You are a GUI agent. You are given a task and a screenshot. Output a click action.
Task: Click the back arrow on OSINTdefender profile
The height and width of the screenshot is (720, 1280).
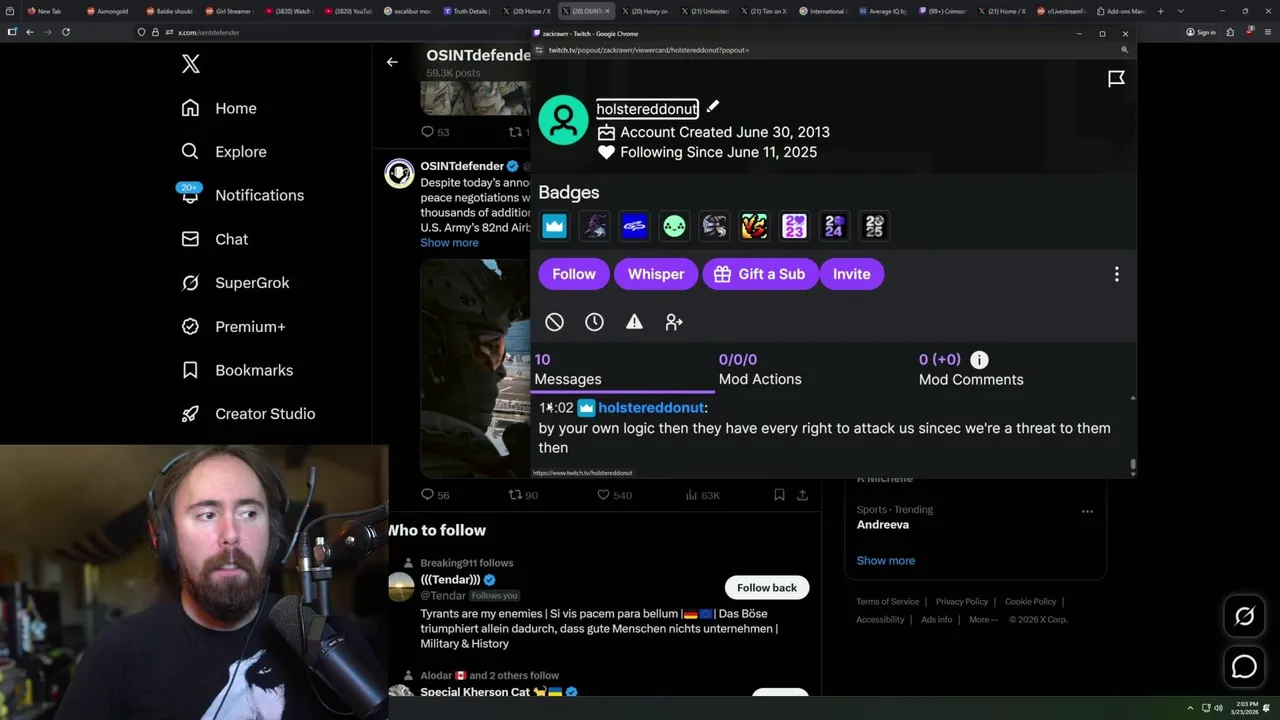[x=392, y=62]
